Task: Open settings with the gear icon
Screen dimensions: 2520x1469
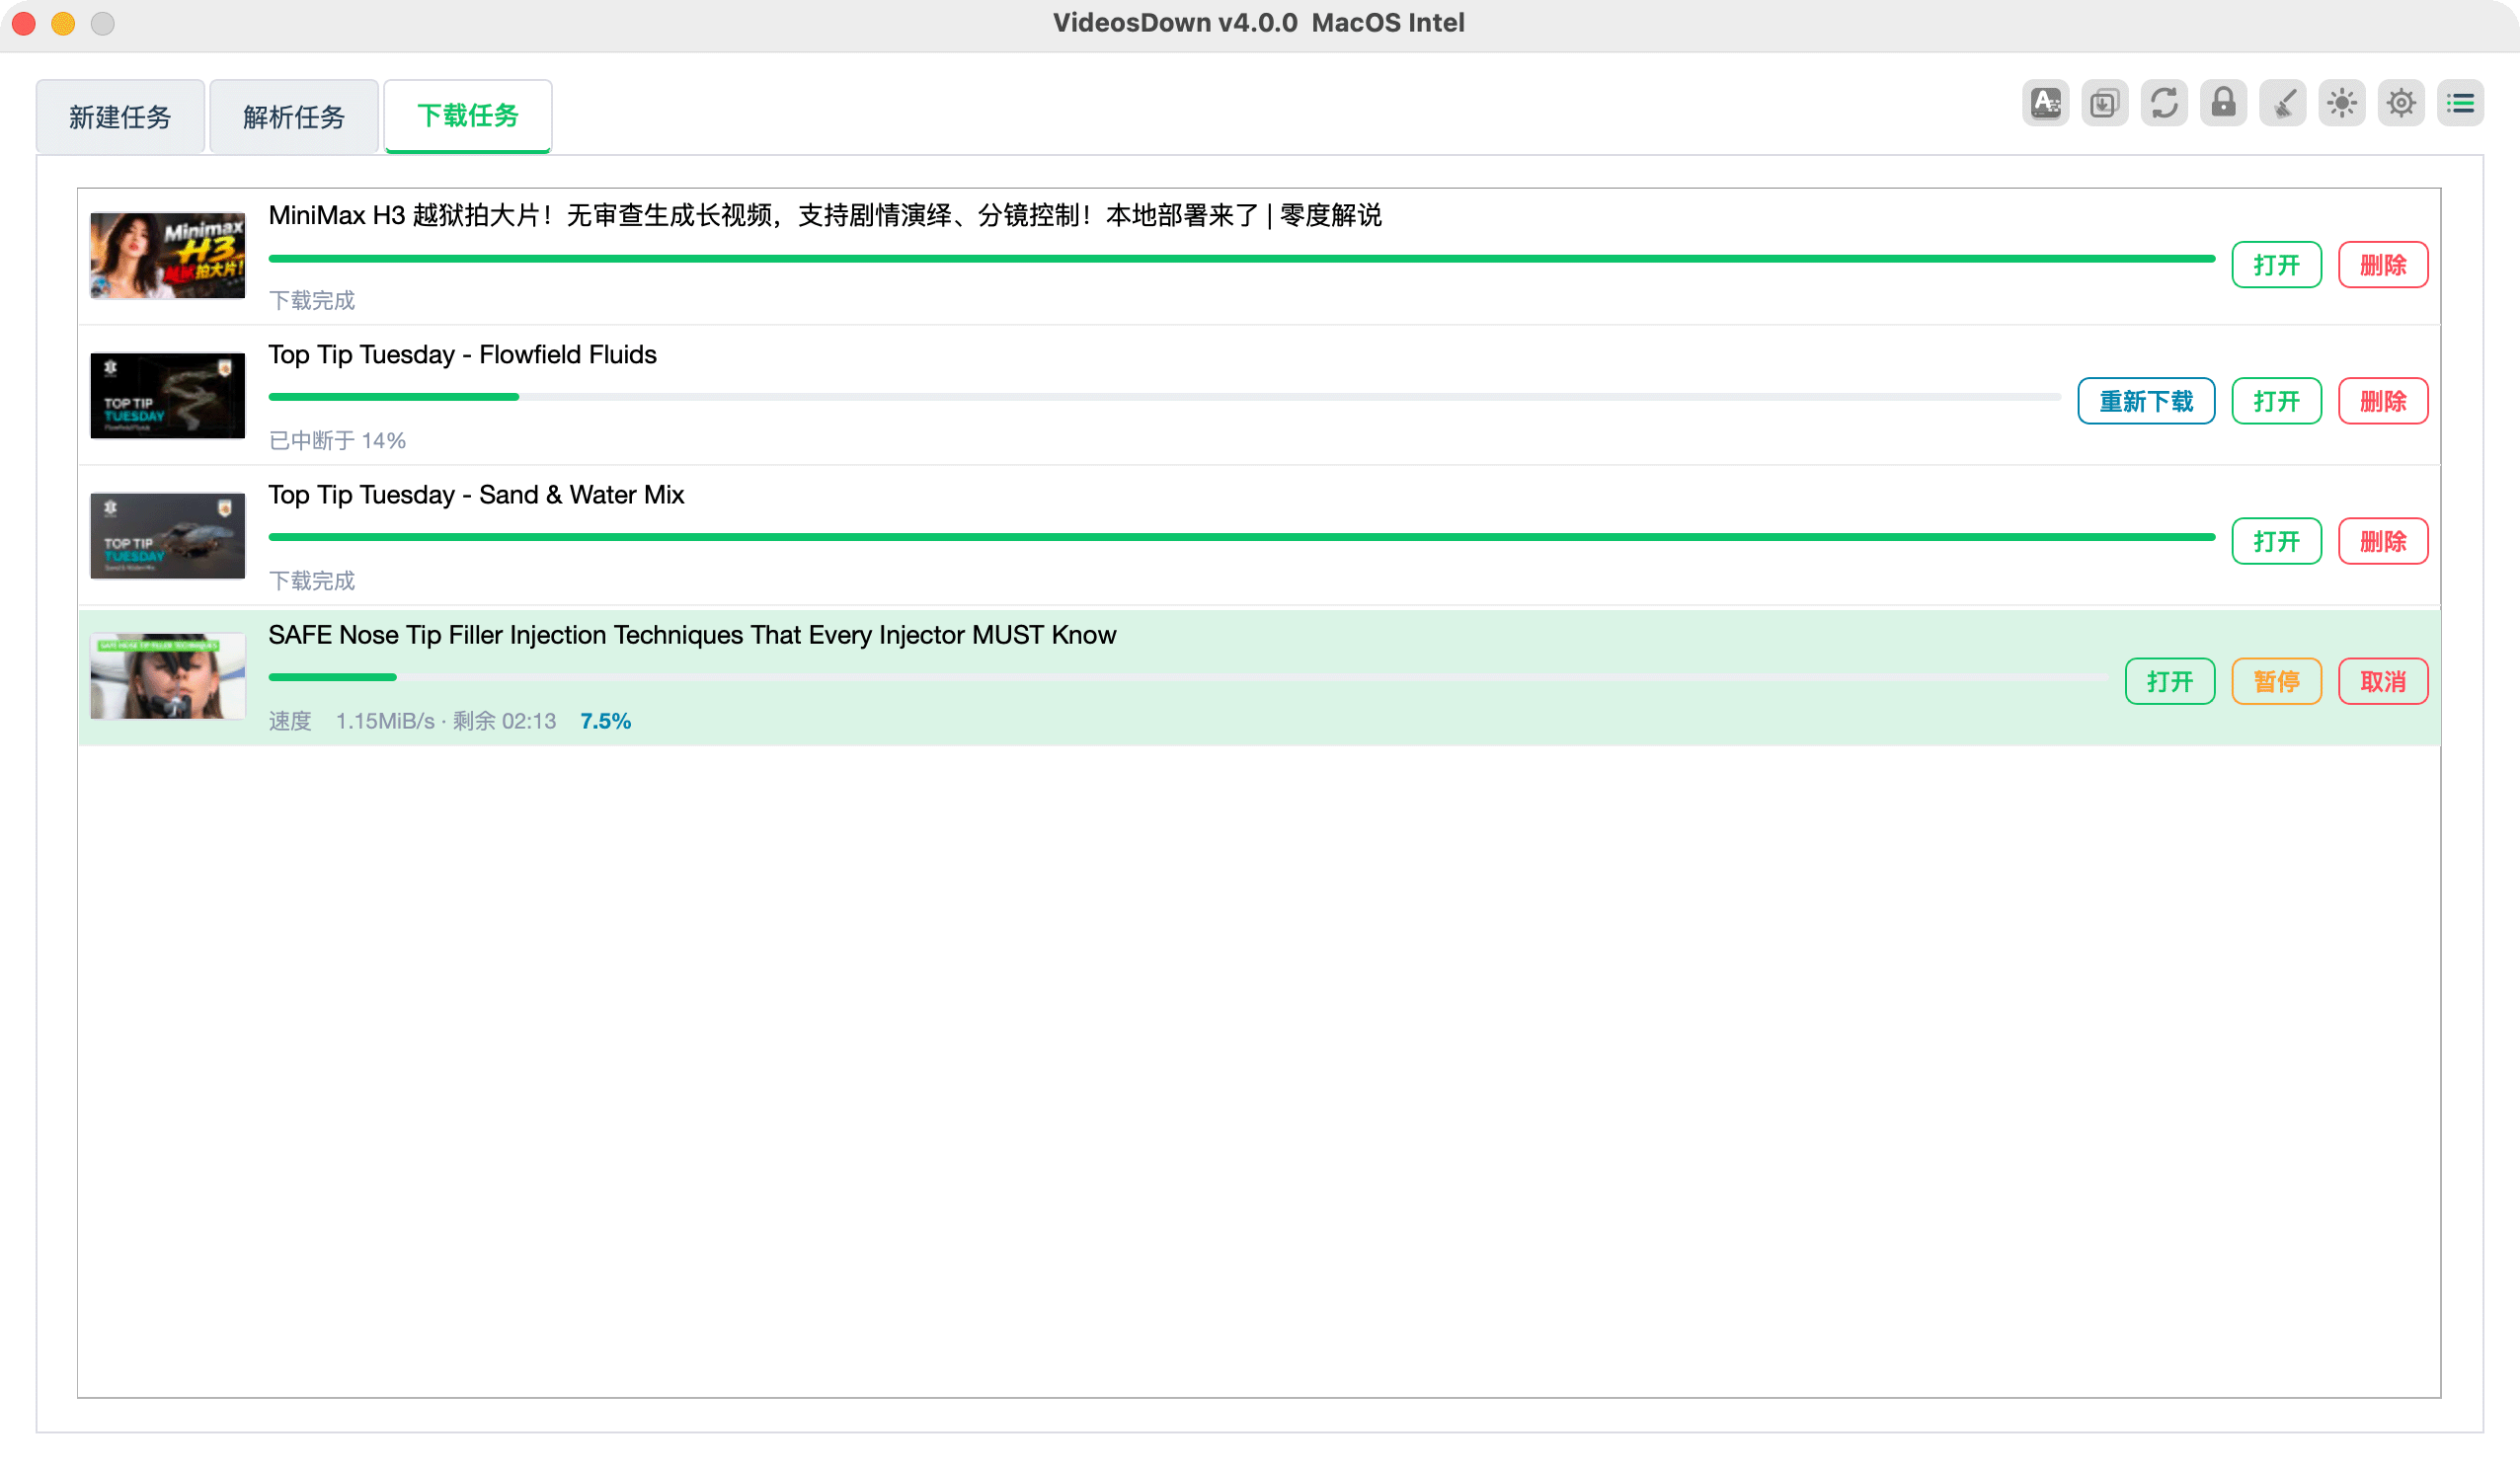Action: (x=2401, y=103)
